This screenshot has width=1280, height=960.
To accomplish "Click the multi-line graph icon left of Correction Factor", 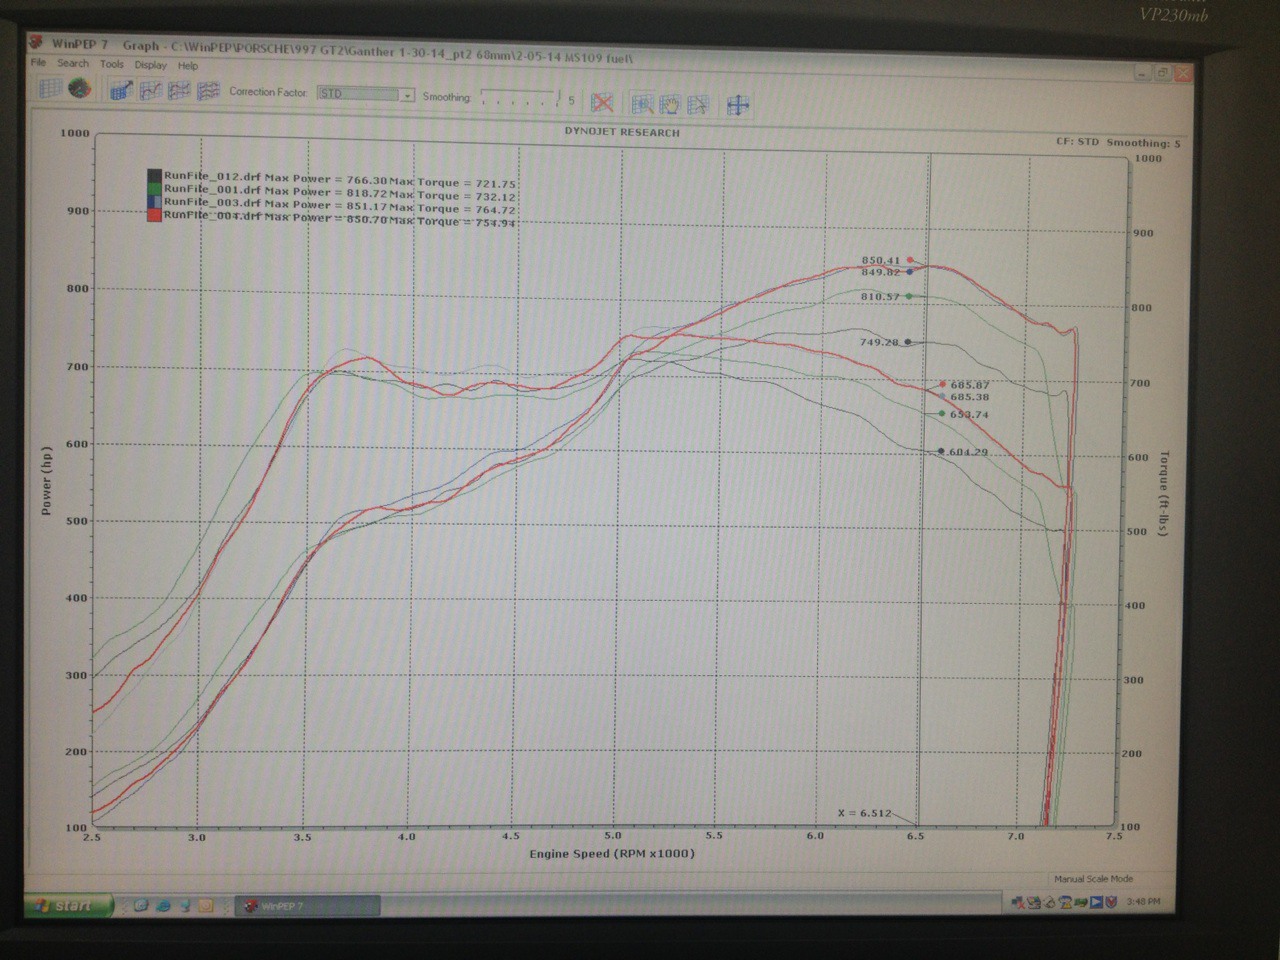I will tap(208, 92).
